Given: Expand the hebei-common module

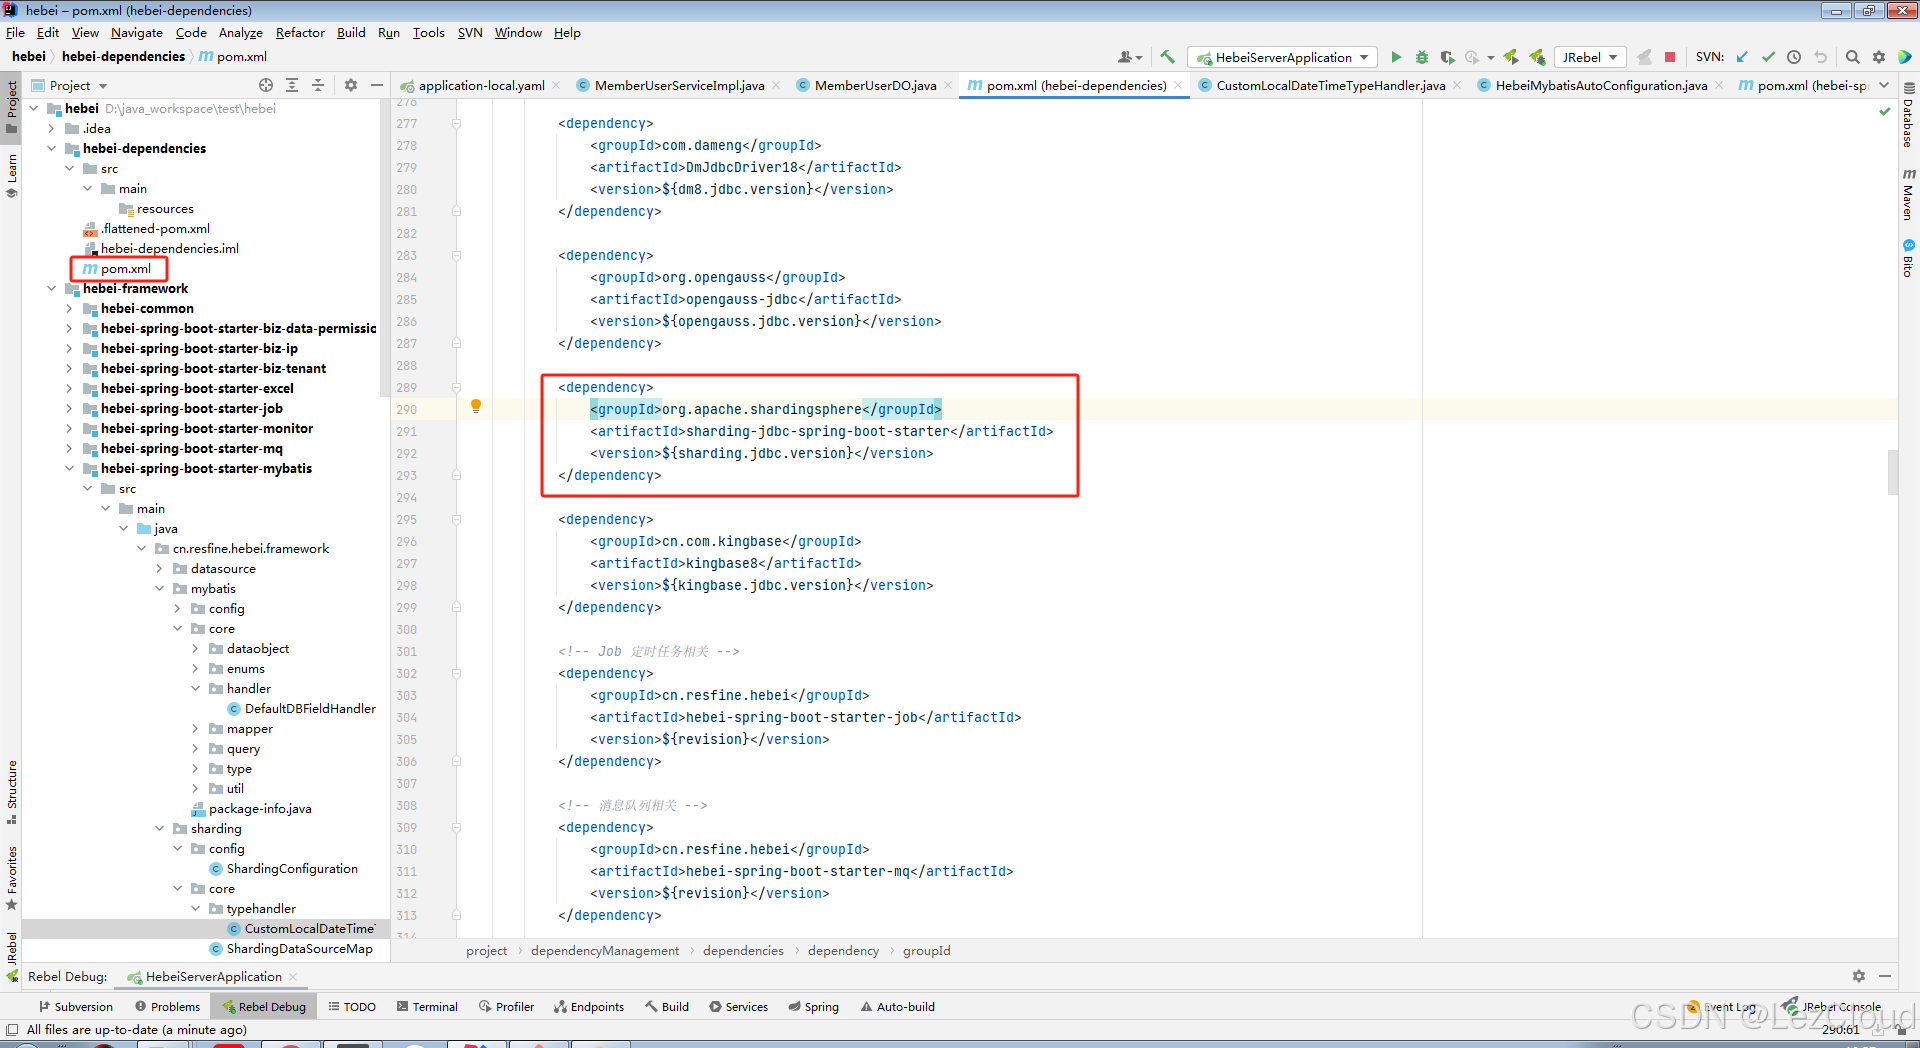Looking at the screenshot, I should click(x=69, y=308).
